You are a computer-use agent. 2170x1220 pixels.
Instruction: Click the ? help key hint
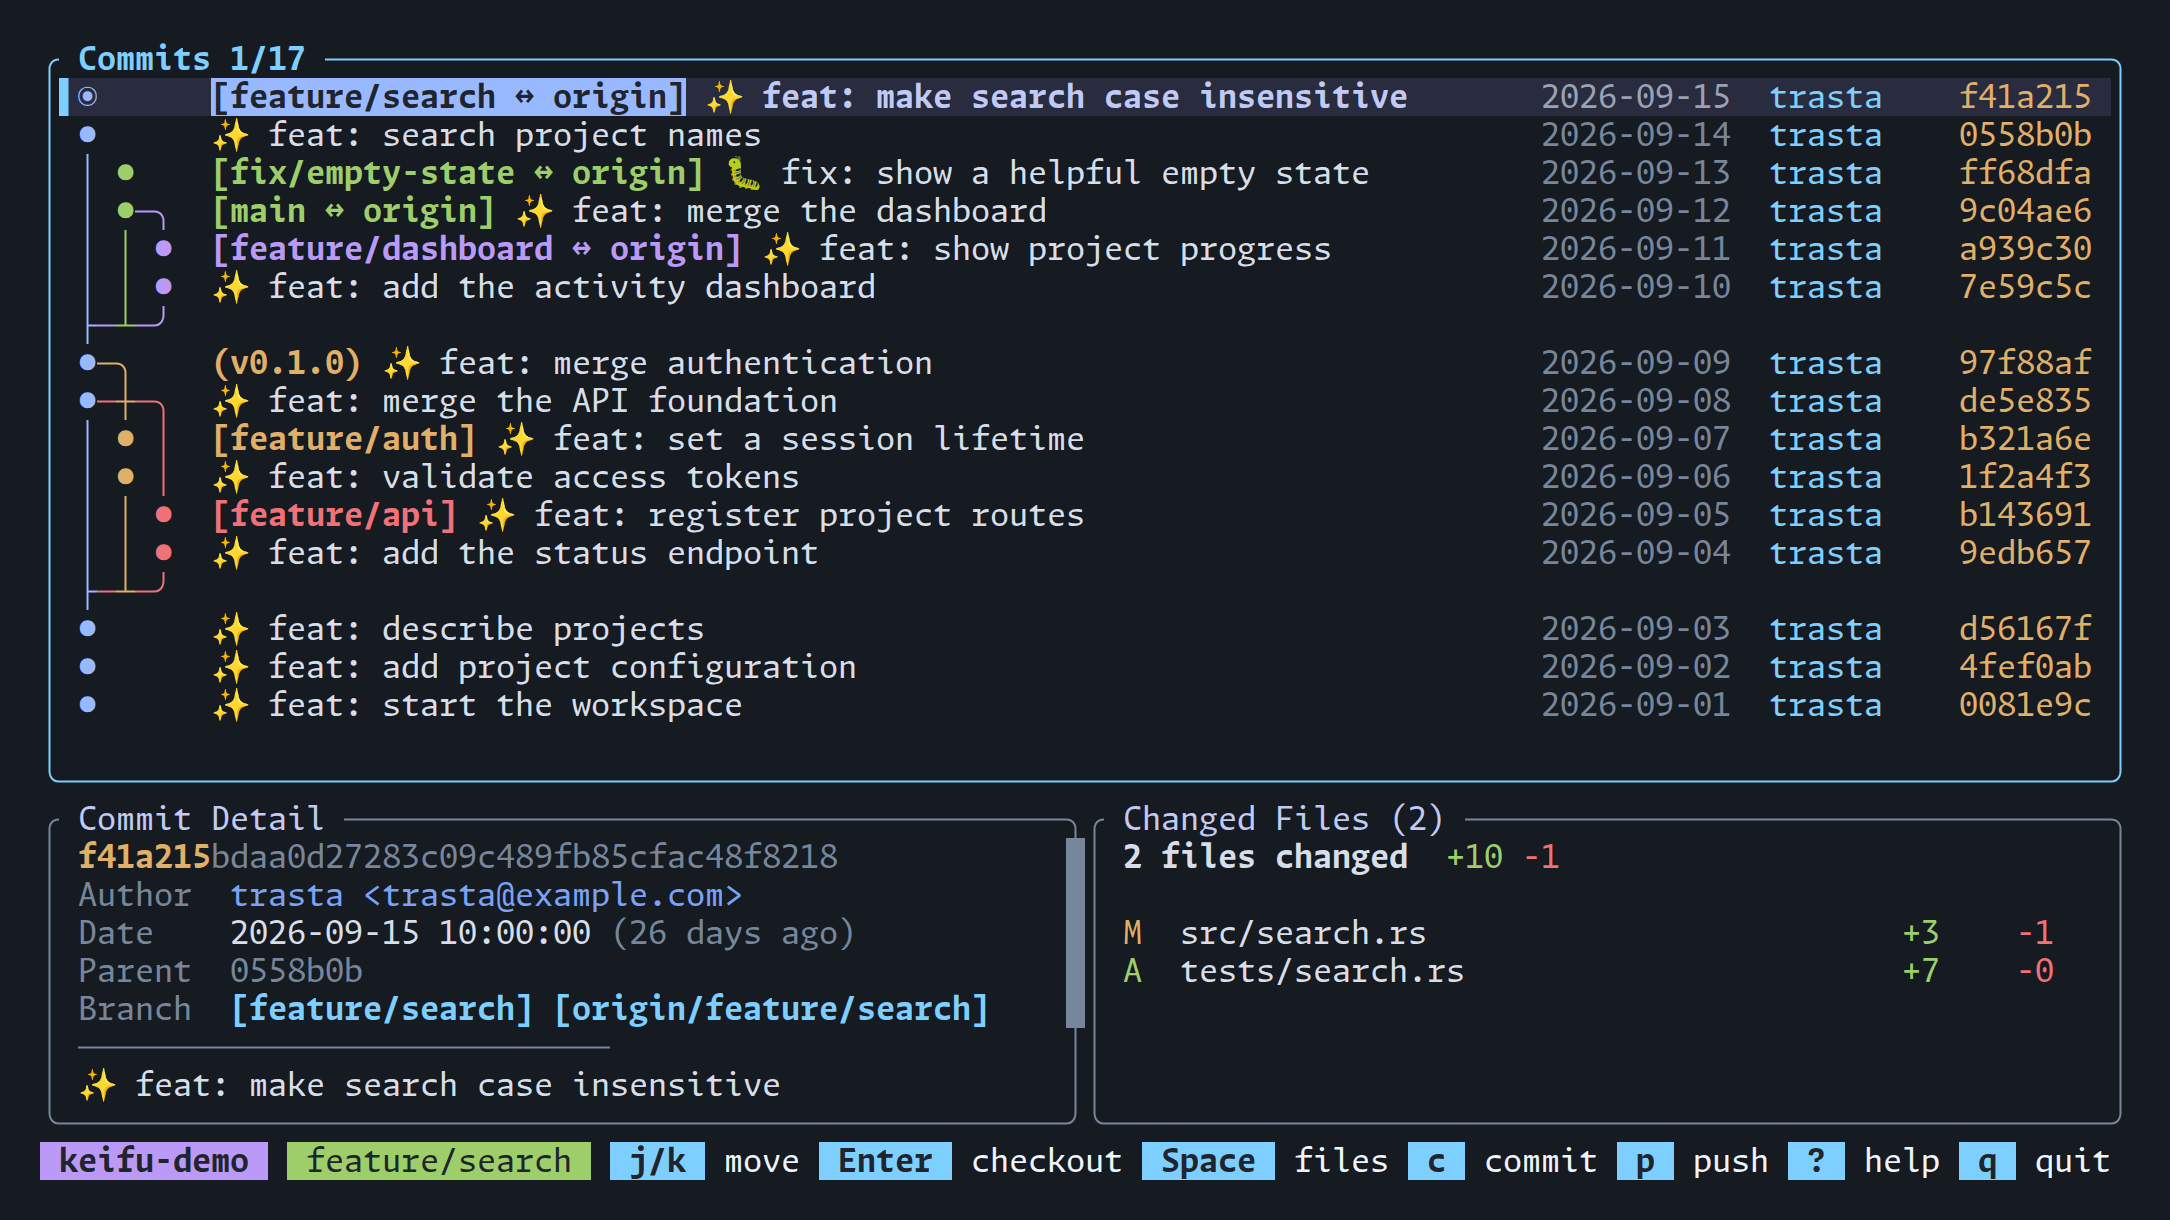tap(1864, 1161)
